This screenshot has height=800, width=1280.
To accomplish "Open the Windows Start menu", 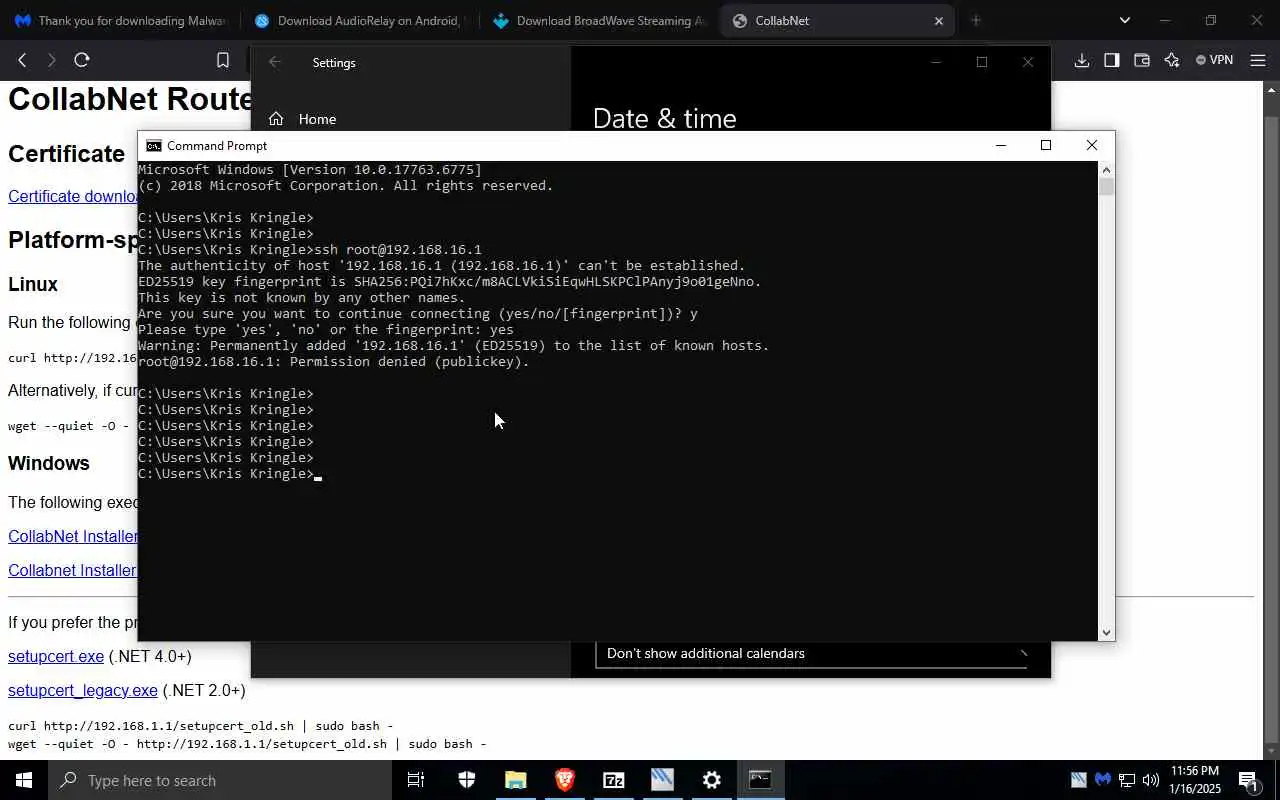I will click(x=24, y=780).
